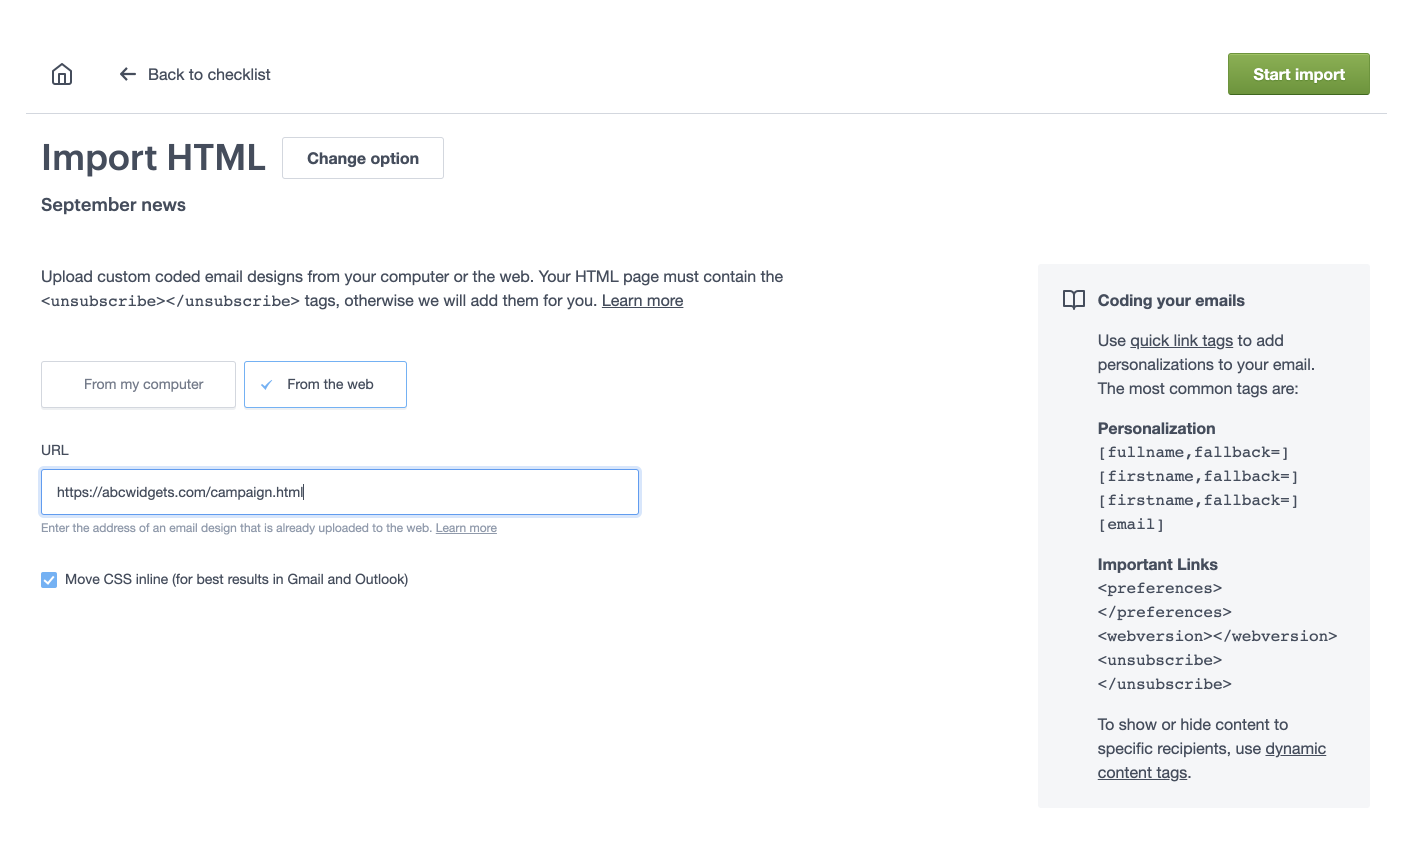Screen dimensions: 1414x859
Task: Click the Important Links heading
Action: (x=1157, y=564)
